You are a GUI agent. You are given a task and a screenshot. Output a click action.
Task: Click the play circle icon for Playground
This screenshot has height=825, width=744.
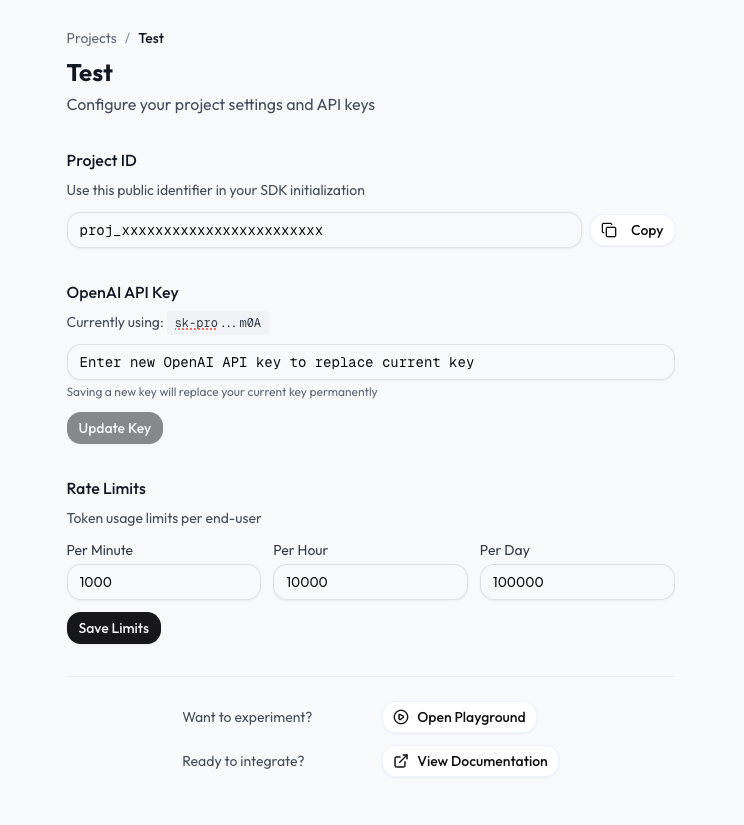point(401,717)
